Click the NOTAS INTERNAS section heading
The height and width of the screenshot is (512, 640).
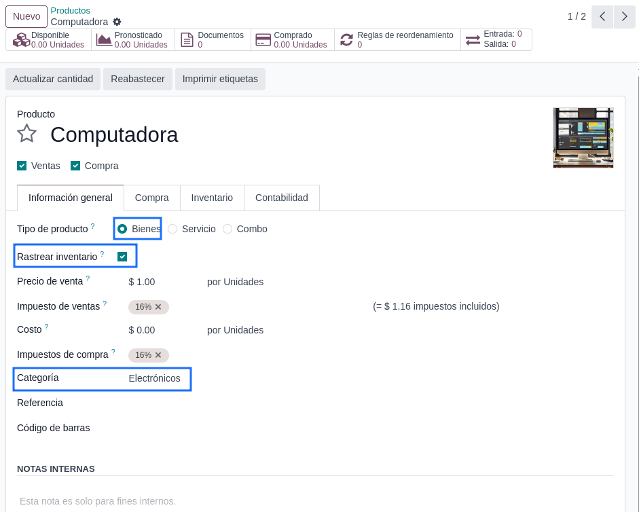[x=56, y=469]
